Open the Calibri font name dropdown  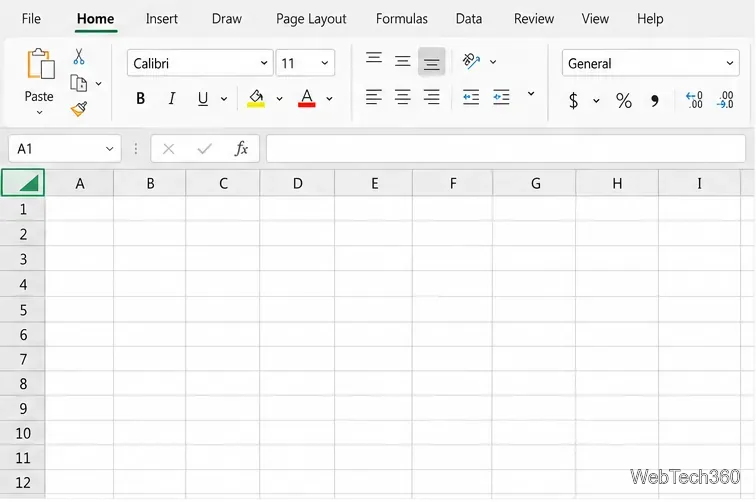[x=264, y=63]
